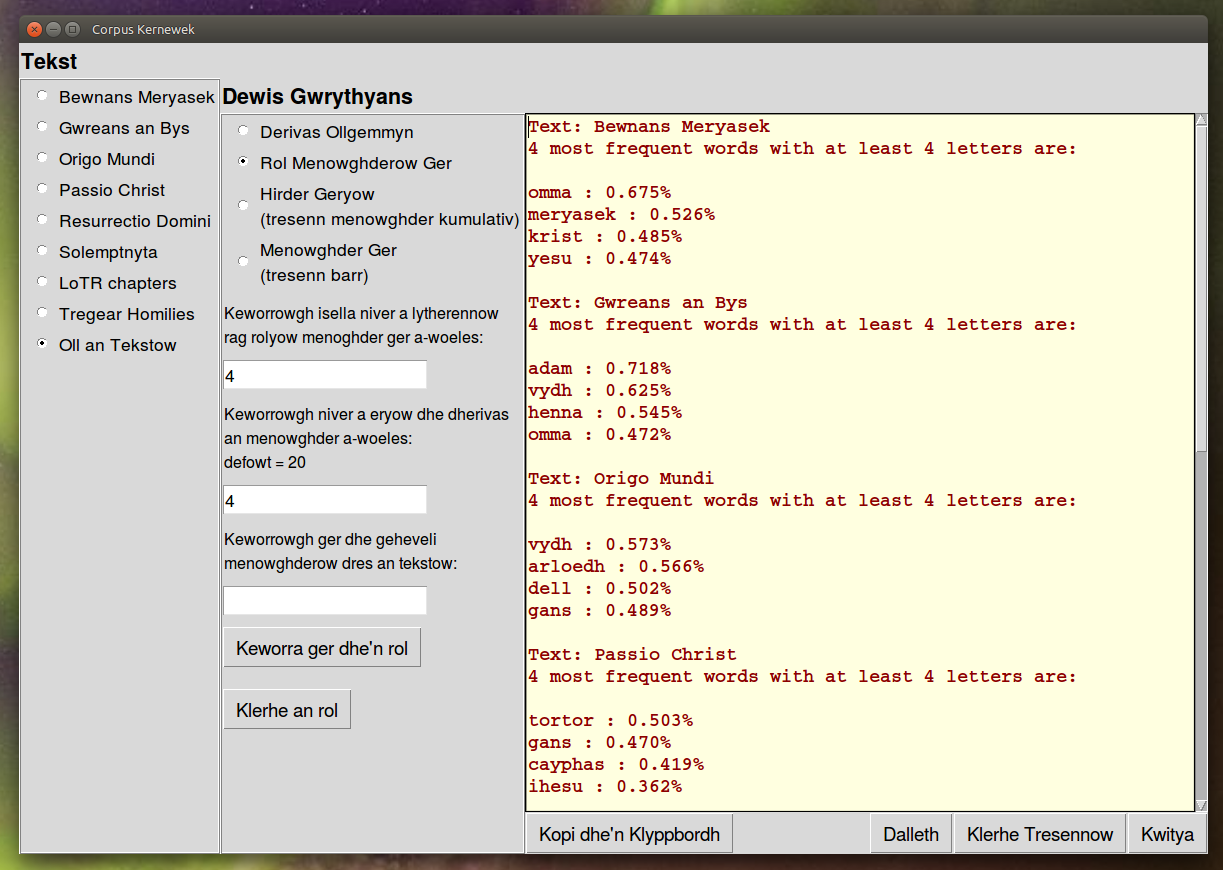
Task: Click the output scrollbar down arrow
Action: (1201, 805)
